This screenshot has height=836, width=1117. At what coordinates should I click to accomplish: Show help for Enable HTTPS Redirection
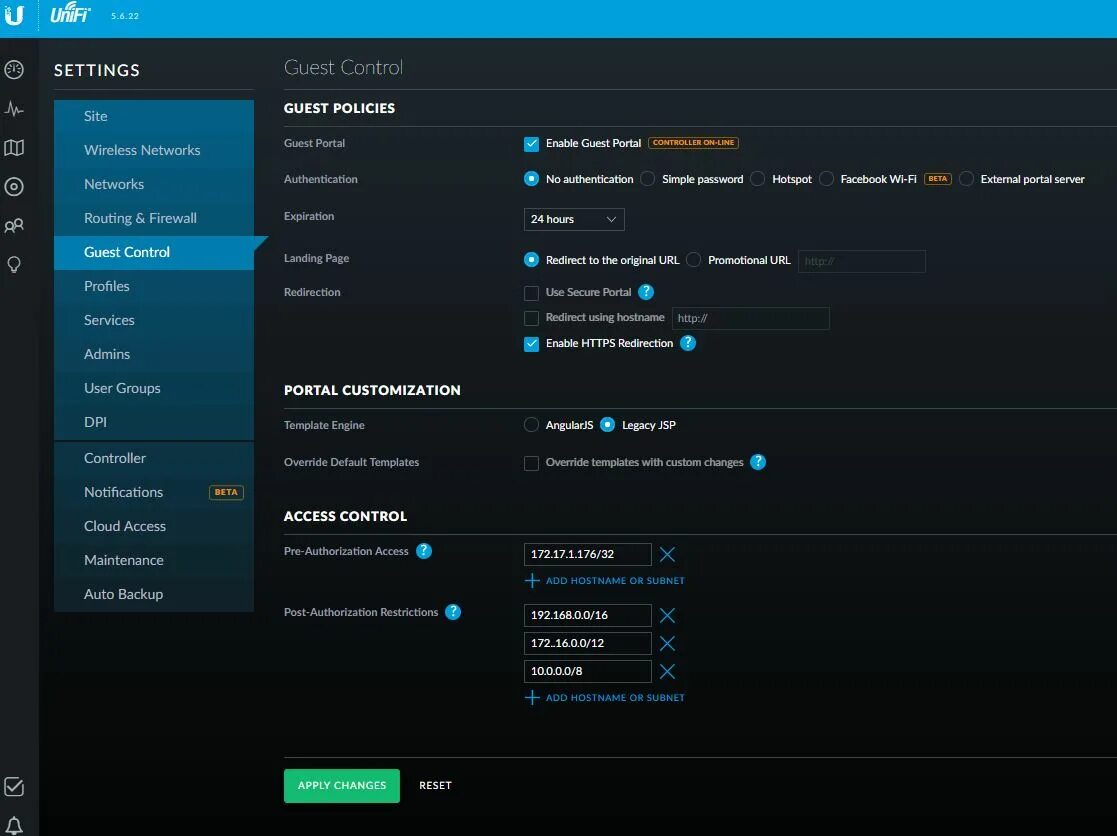(x=687, y=343)
